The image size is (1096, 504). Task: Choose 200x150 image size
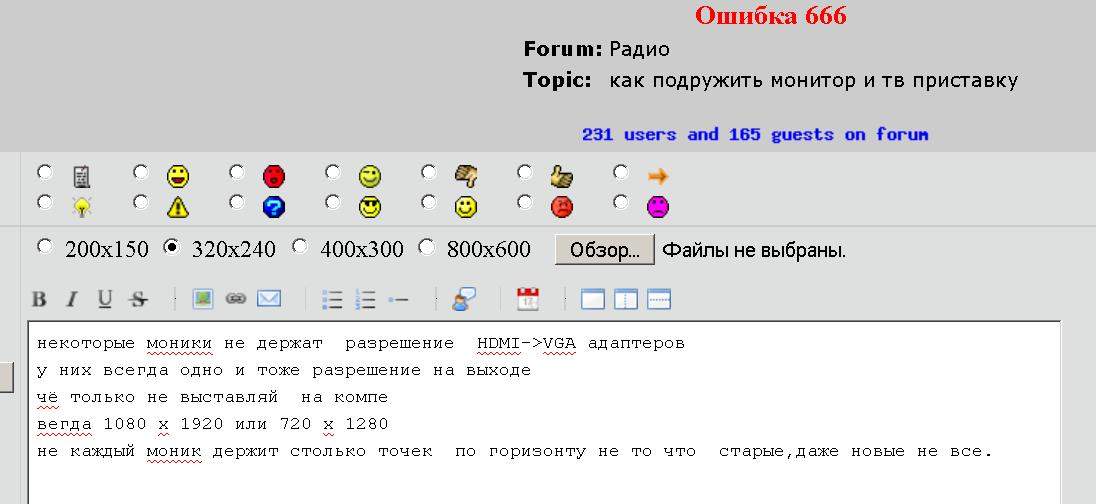(45, 246)
